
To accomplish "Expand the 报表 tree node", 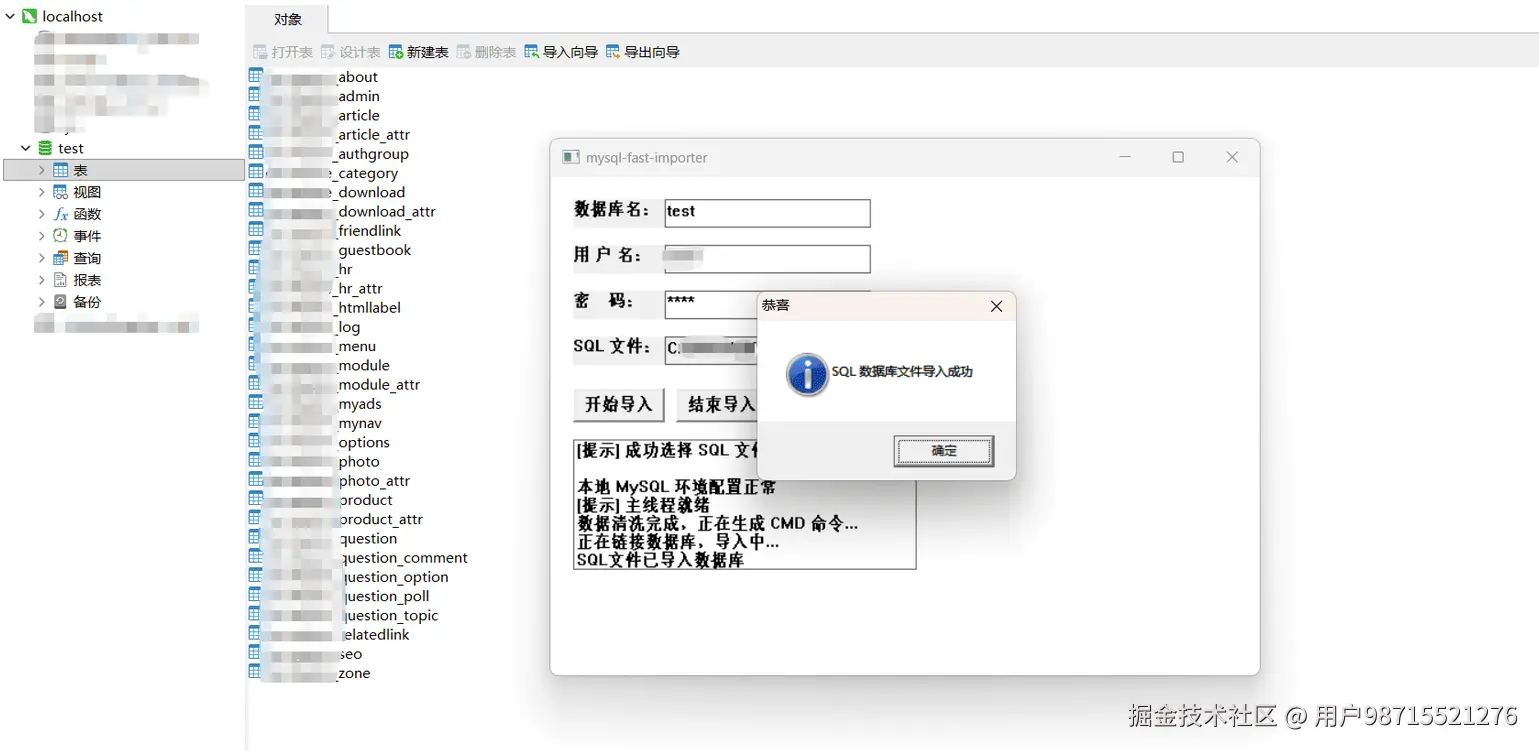I will pos(41,280).
